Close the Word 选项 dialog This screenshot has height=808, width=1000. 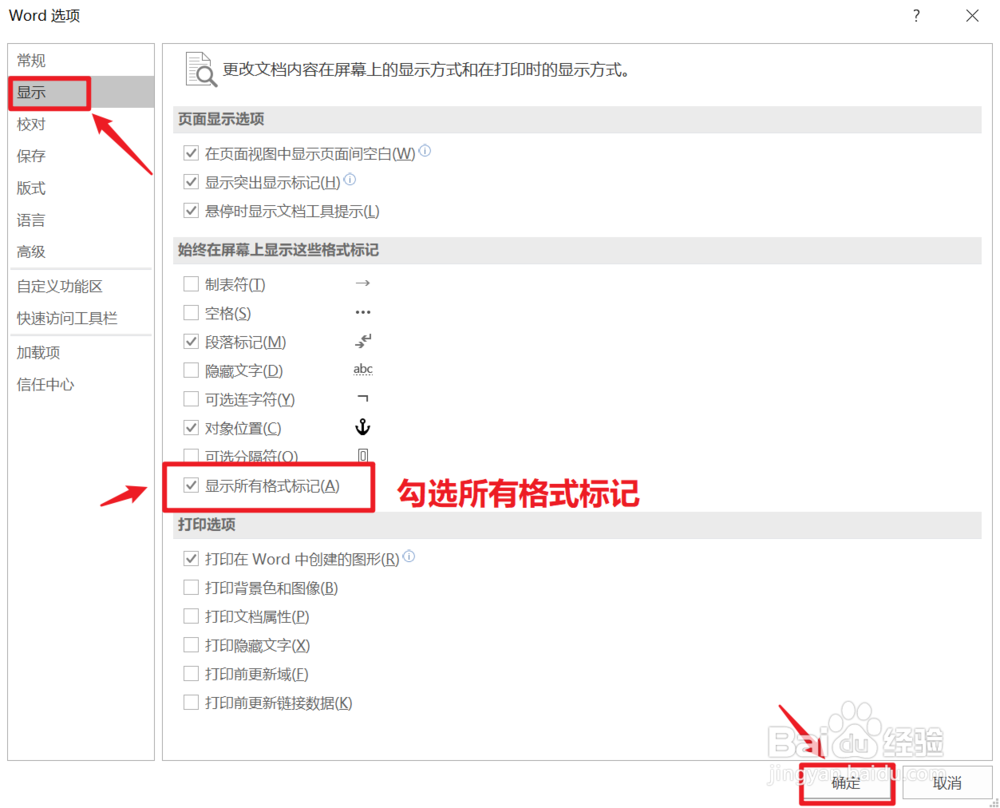[972, 16]
